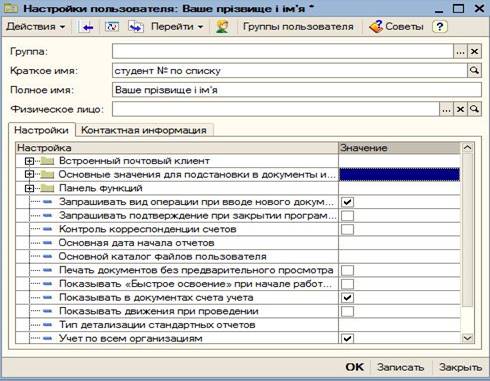The image size is (490, 381).
Task: Enable Запрашивать подтверждение при закрытии checkbox
Action: [347, 216]
